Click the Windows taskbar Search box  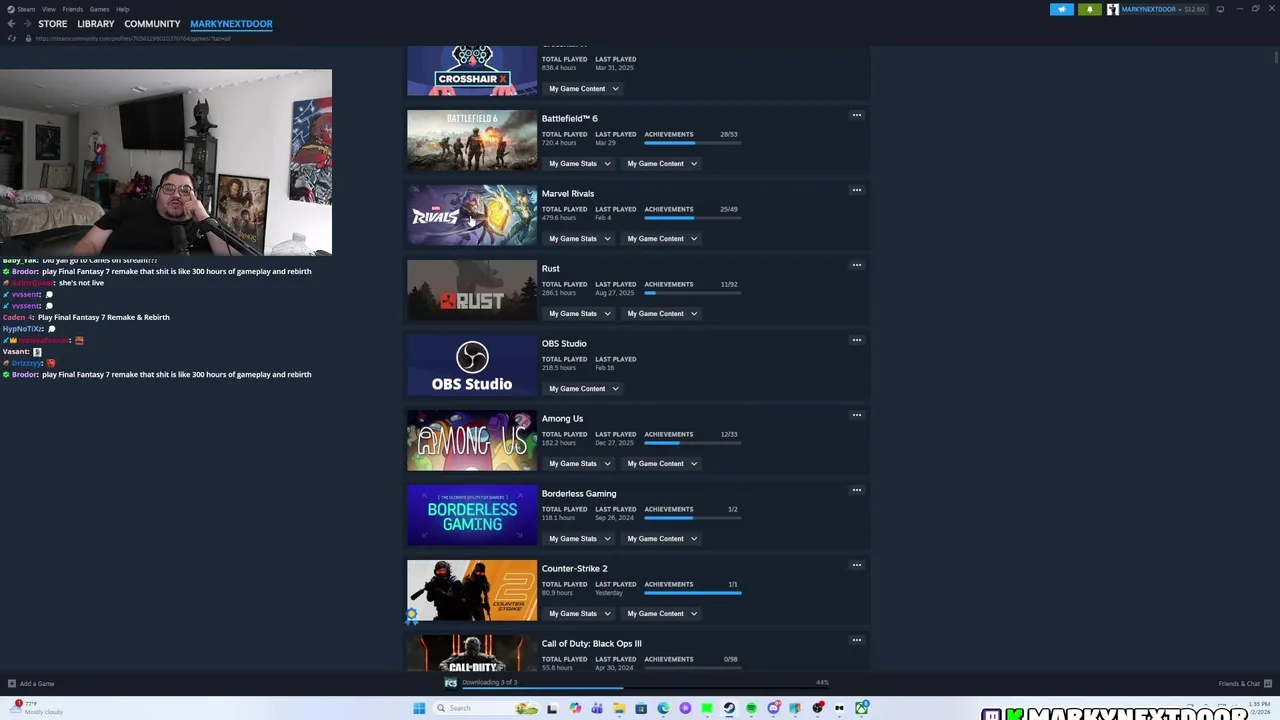486,708
